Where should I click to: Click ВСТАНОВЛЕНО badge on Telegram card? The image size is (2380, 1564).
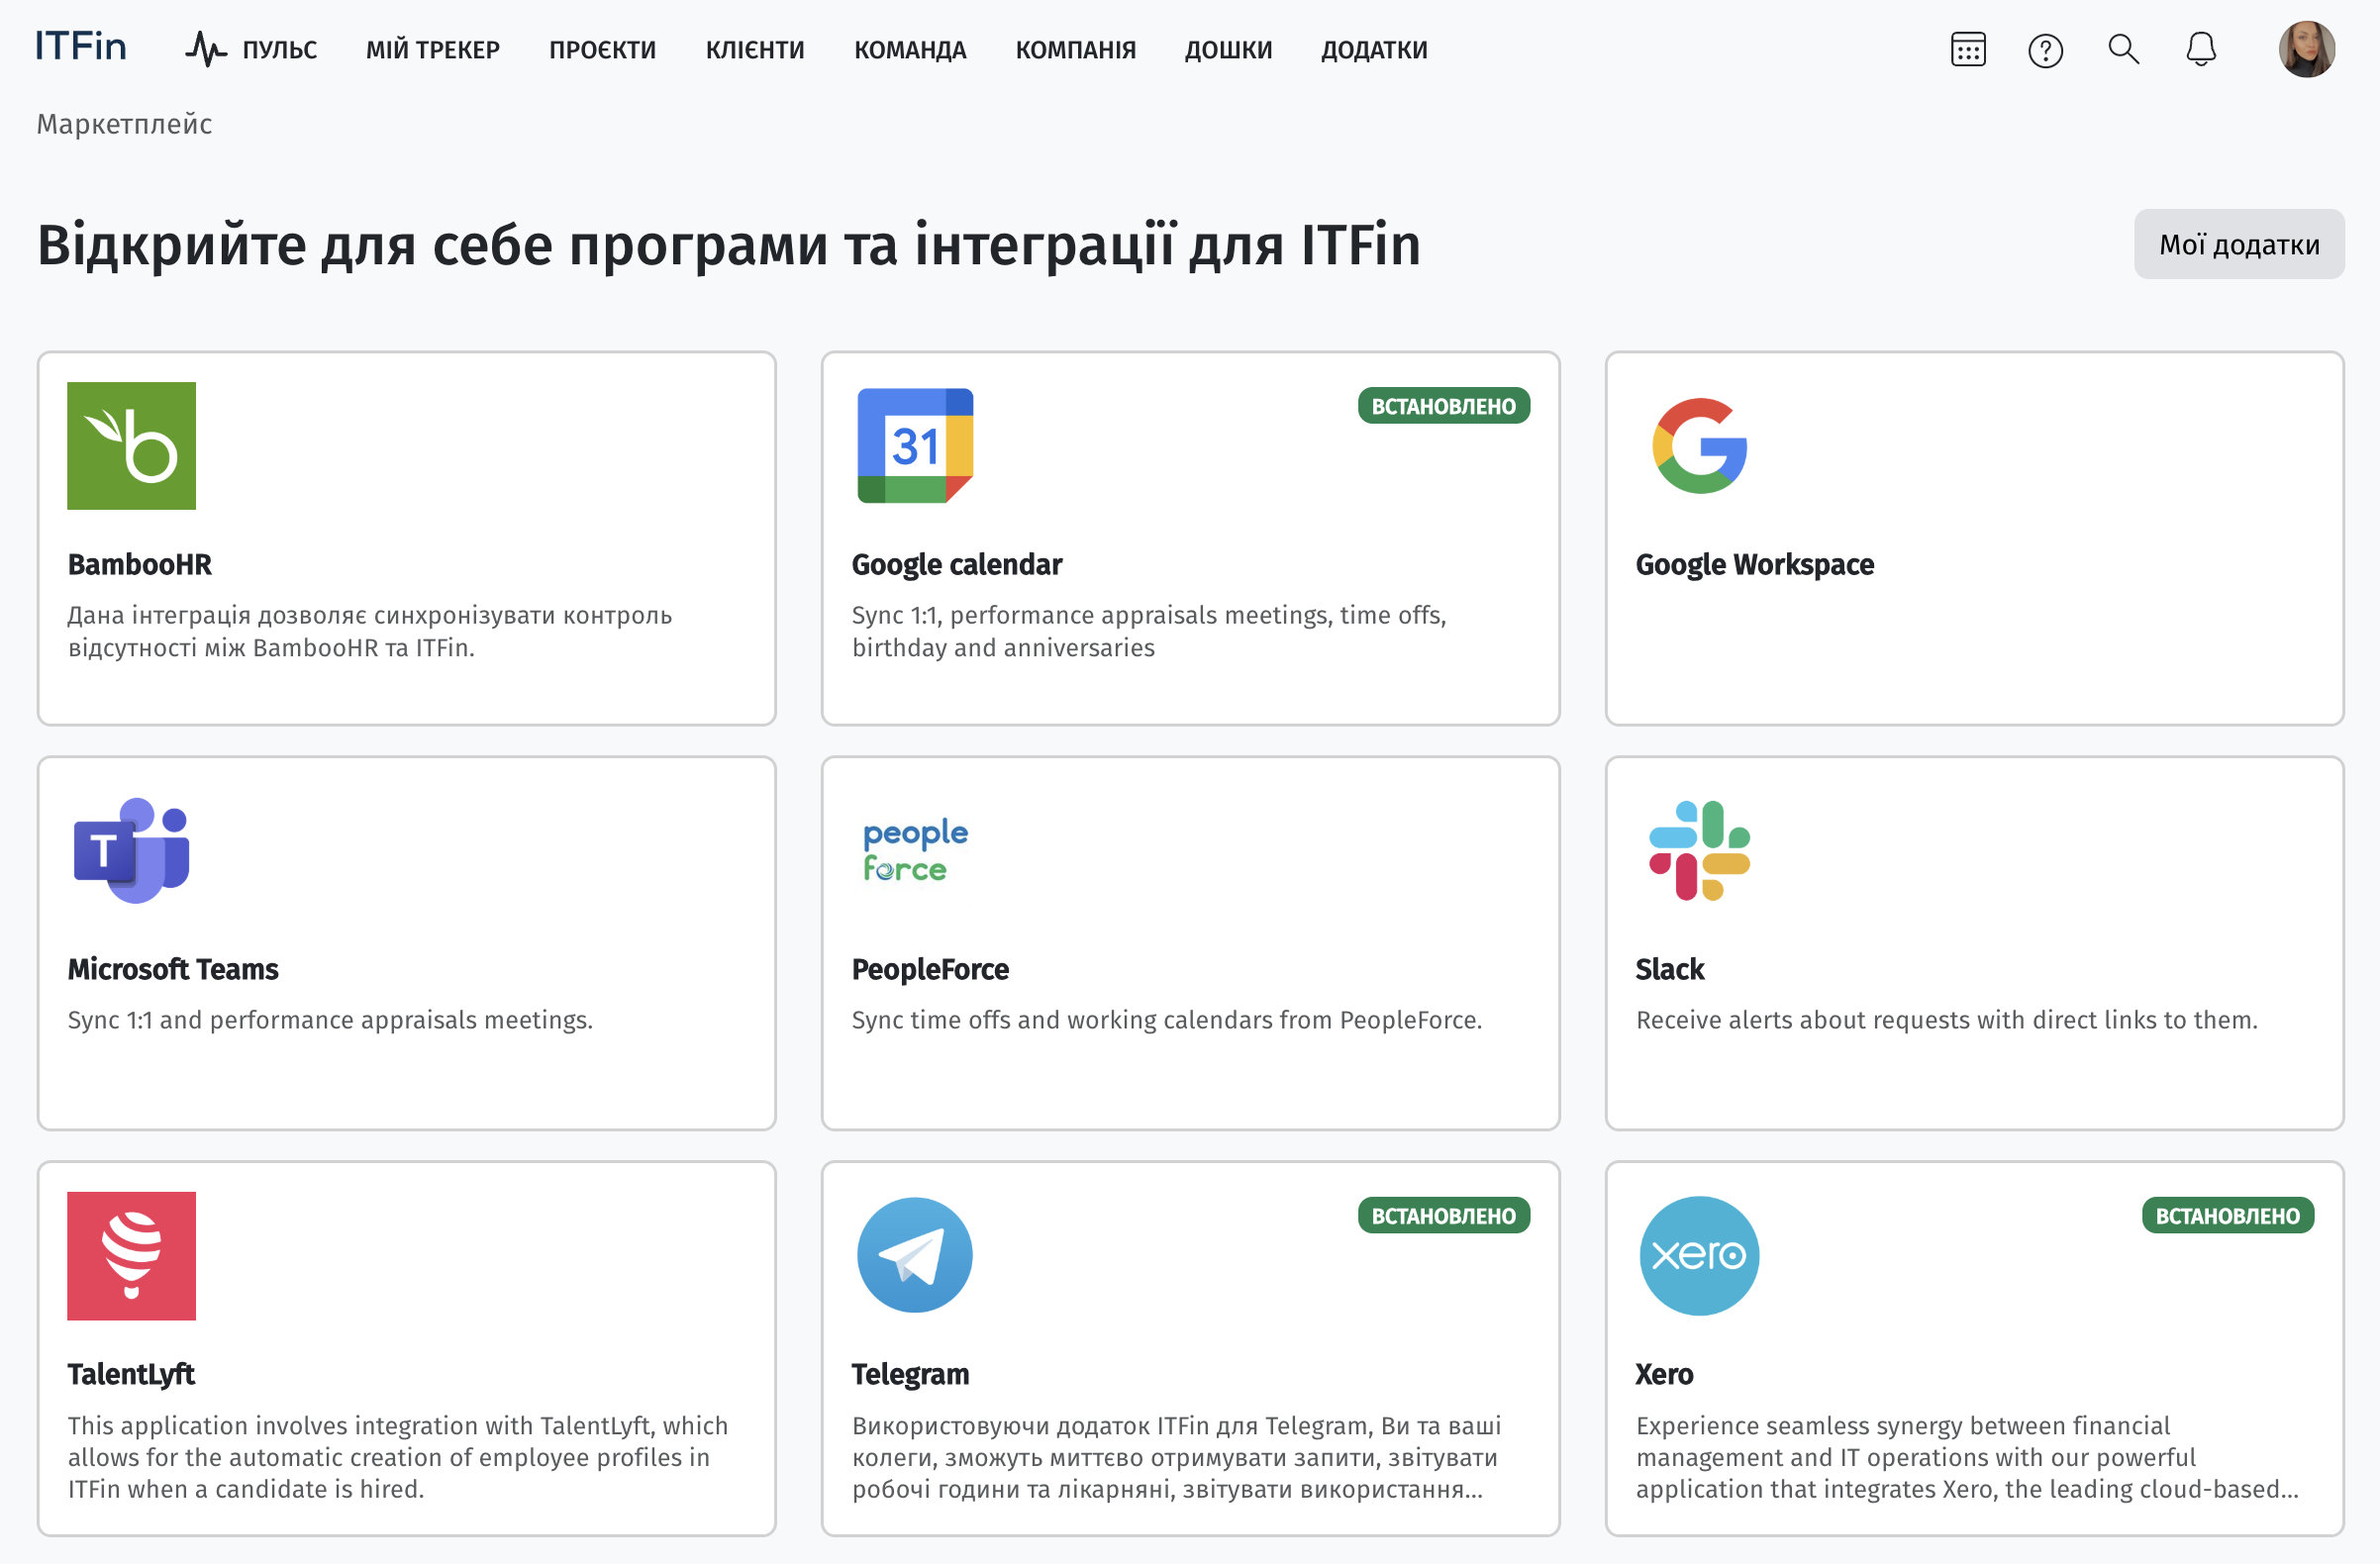pyautogui.click(x=1443, y=1216)
